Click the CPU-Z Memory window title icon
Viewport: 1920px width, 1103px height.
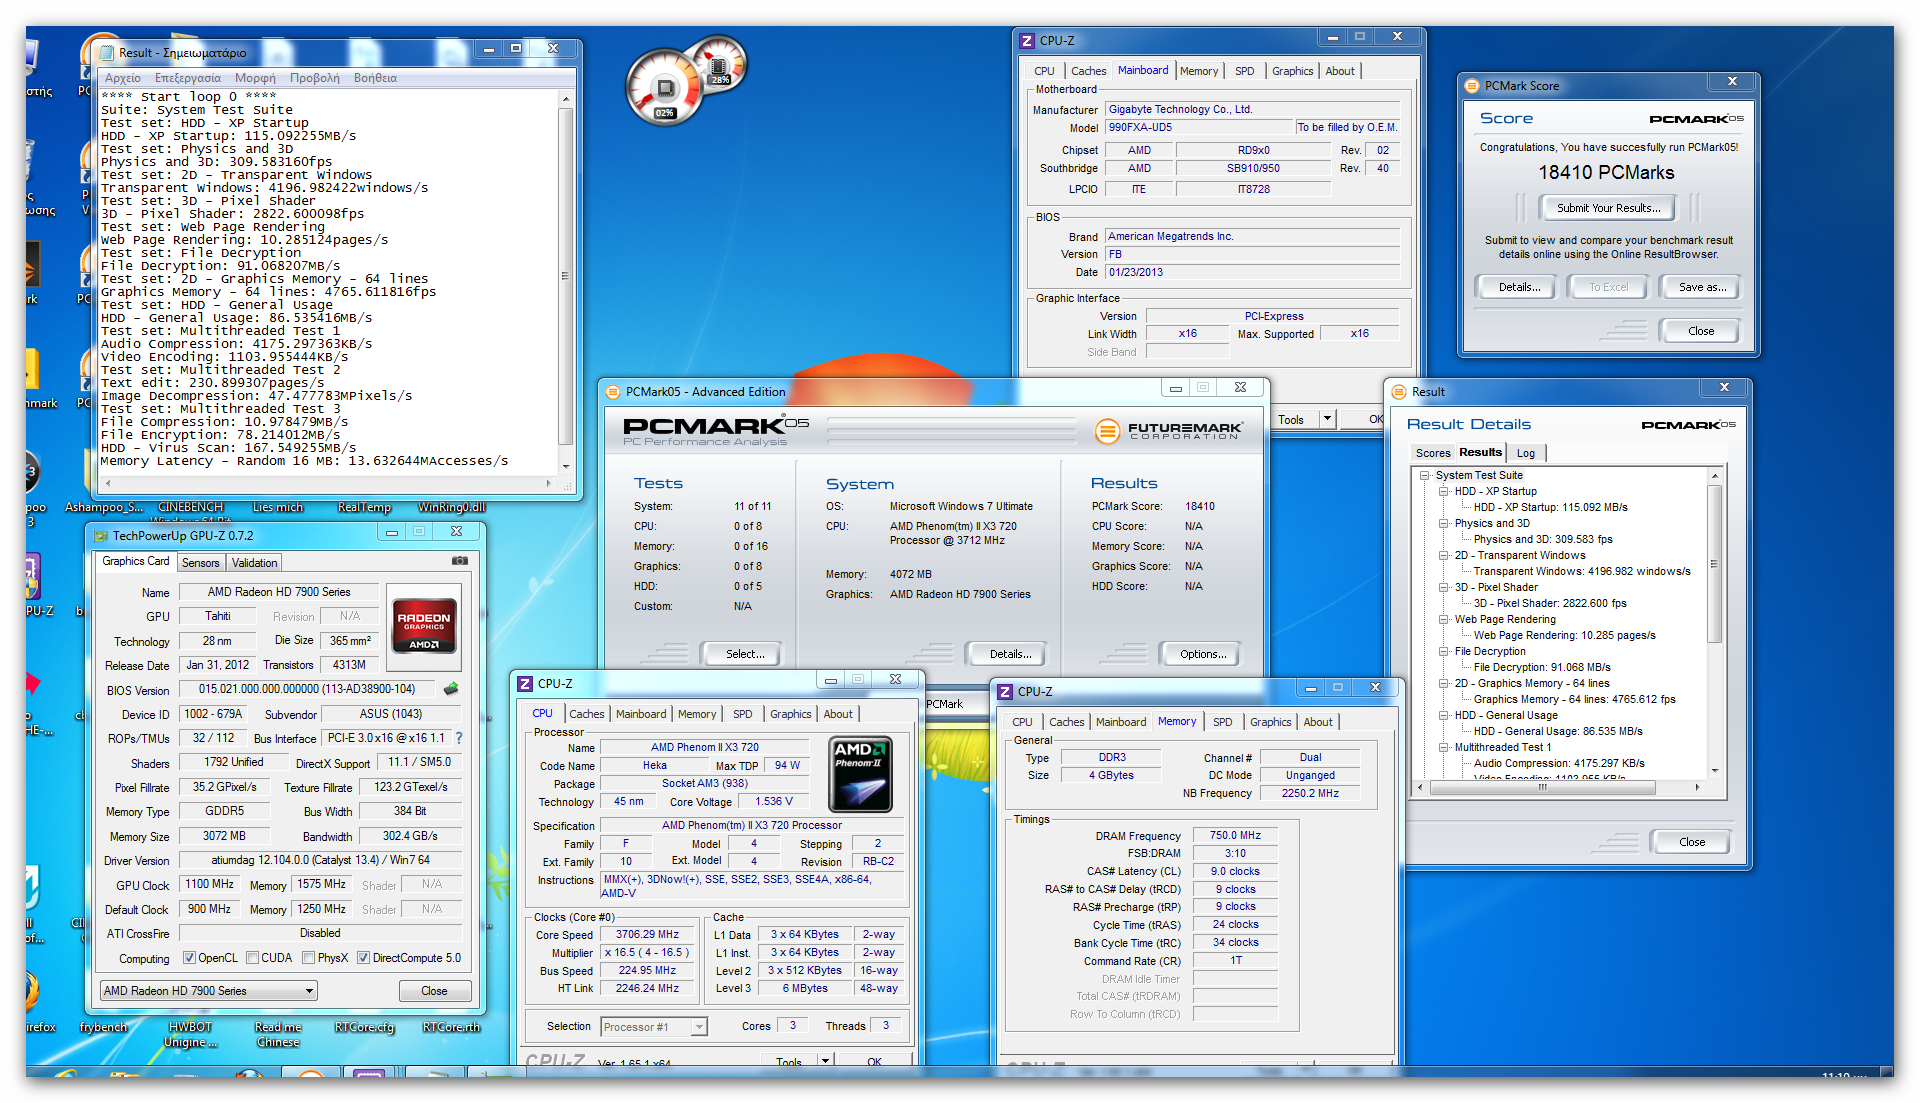[1005, 692]
